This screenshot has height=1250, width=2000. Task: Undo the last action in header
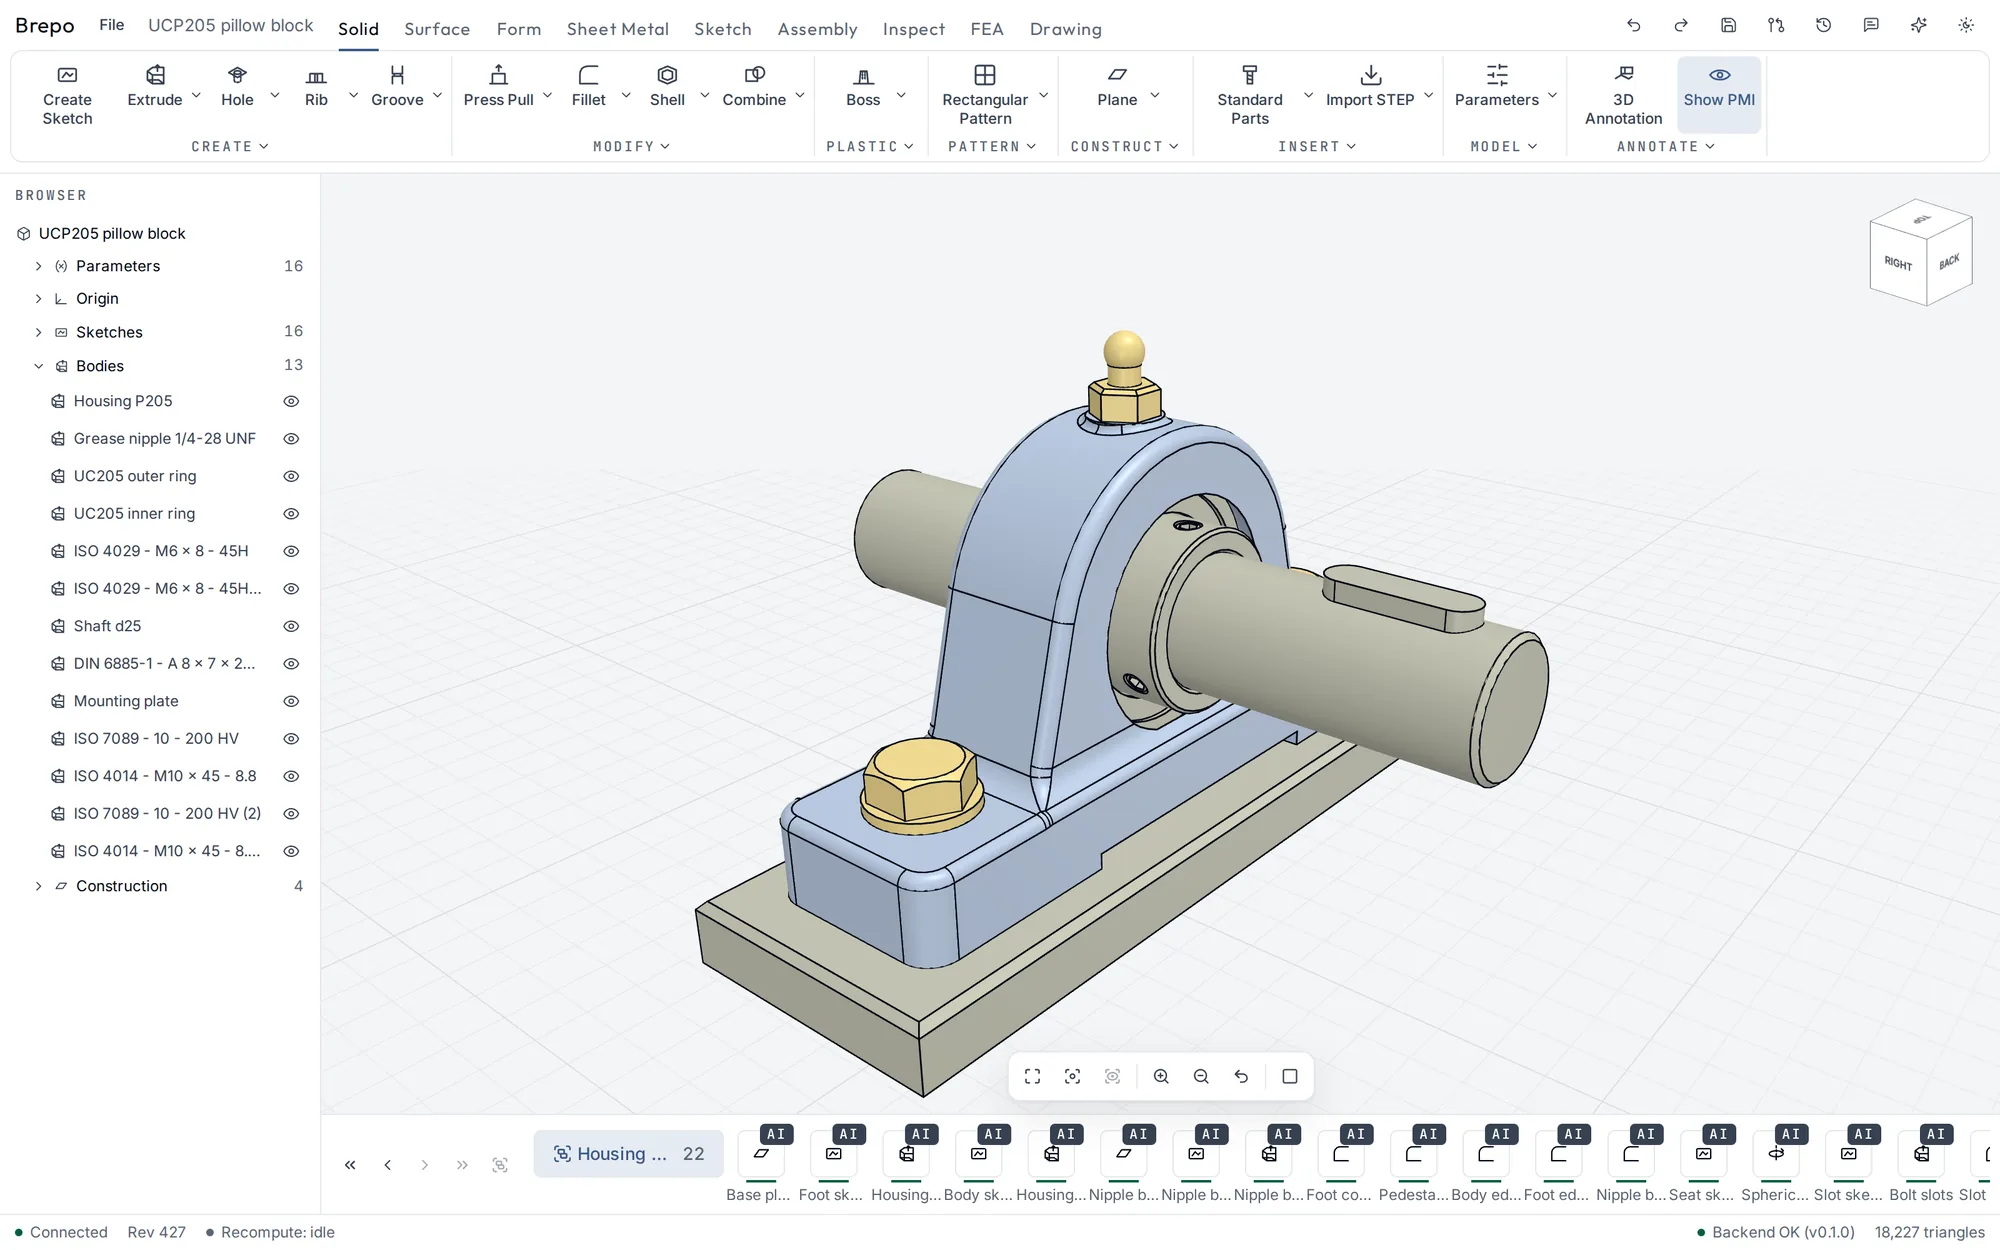tap(1634, 26)
